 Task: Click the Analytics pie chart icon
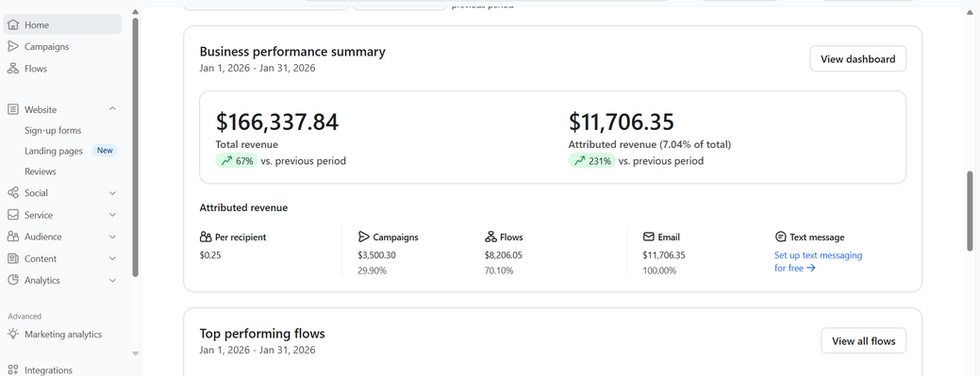pos(13,280)
